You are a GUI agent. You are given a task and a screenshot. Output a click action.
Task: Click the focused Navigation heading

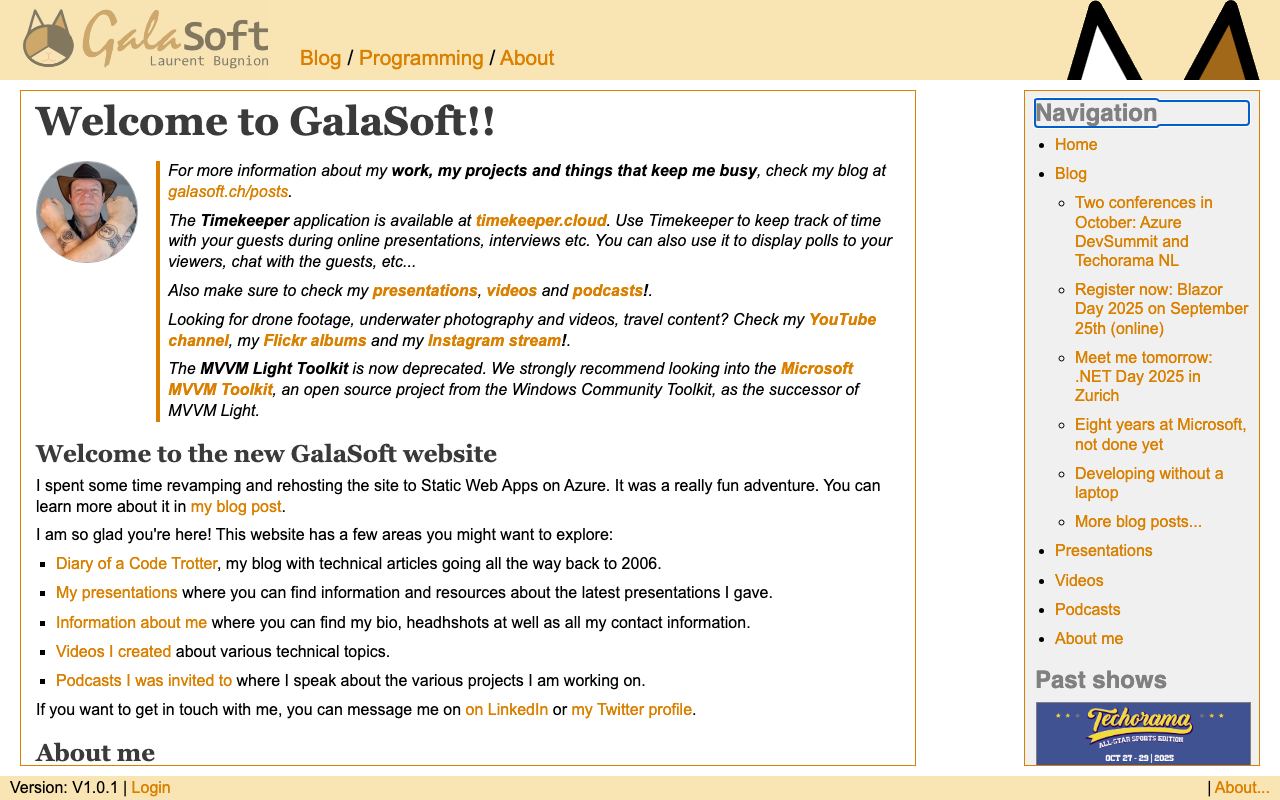tap(1142, 113)
